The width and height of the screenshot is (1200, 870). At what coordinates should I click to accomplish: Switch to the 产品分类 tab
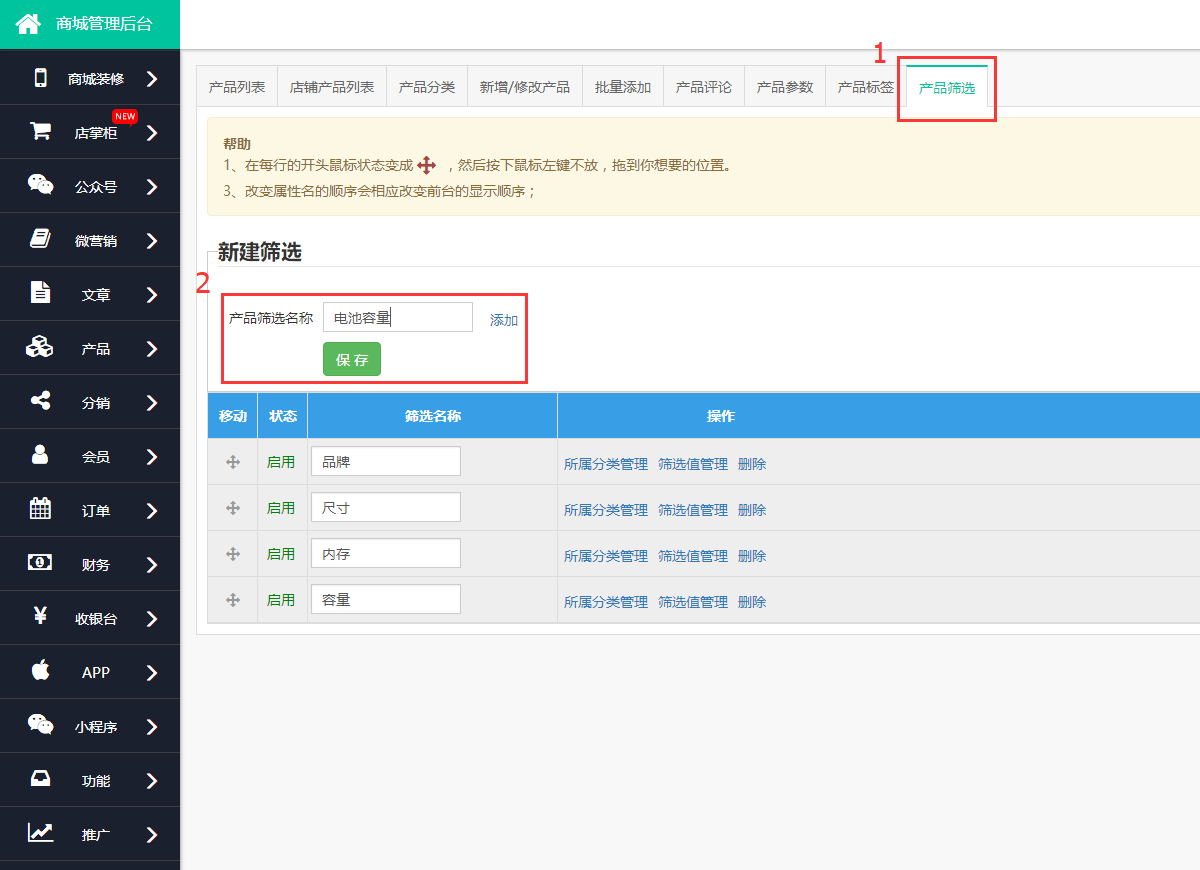coord(427,87)
